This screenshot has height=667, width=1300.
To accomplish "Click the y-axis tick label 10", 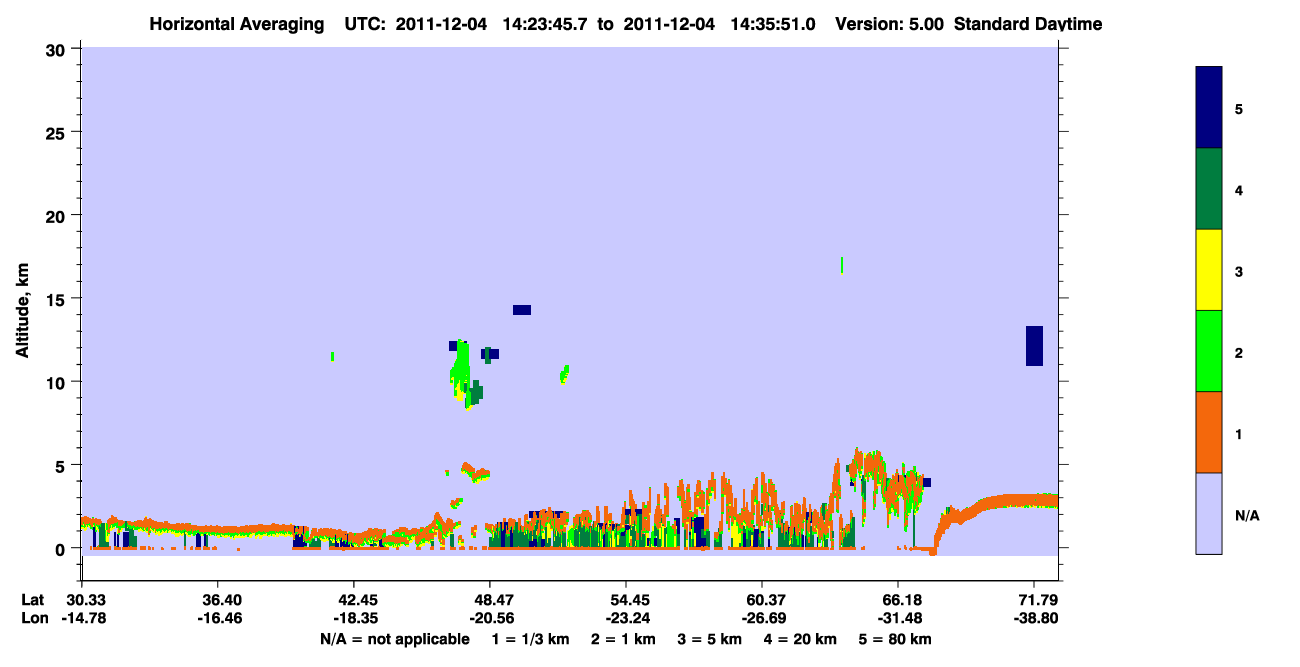I will pyautogui.click(x=58, y=382).
